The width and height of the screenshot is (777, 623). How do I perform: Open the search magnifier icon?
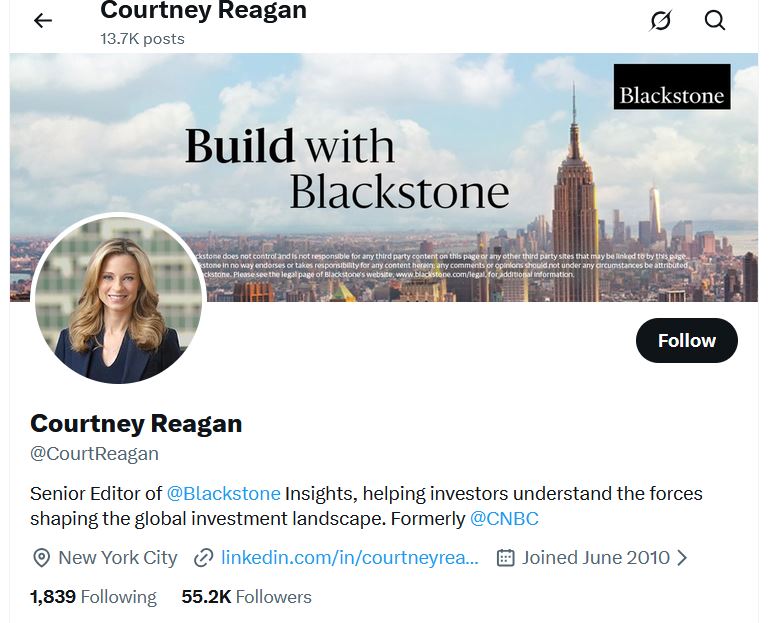tap(715, 20)
